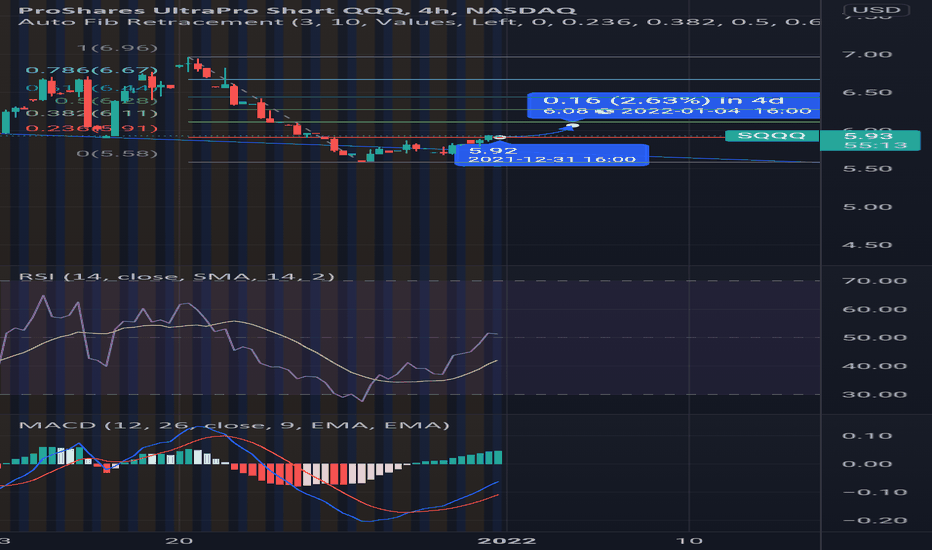Viewport: 932px width, 550px height.
Task: Click the 0.16 (2.63%) in 4d forecast label
Action: point(673,105)
